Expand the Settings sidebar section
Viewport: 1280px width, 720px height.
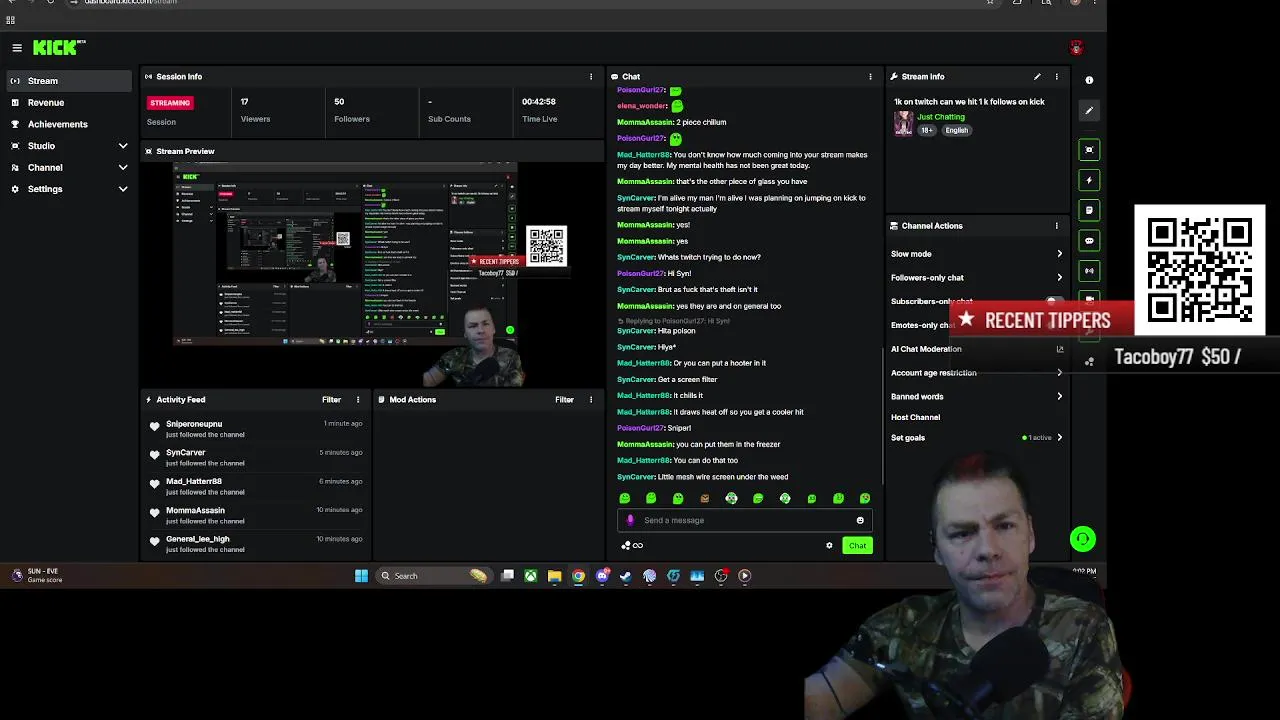click(x=123, y=189)
